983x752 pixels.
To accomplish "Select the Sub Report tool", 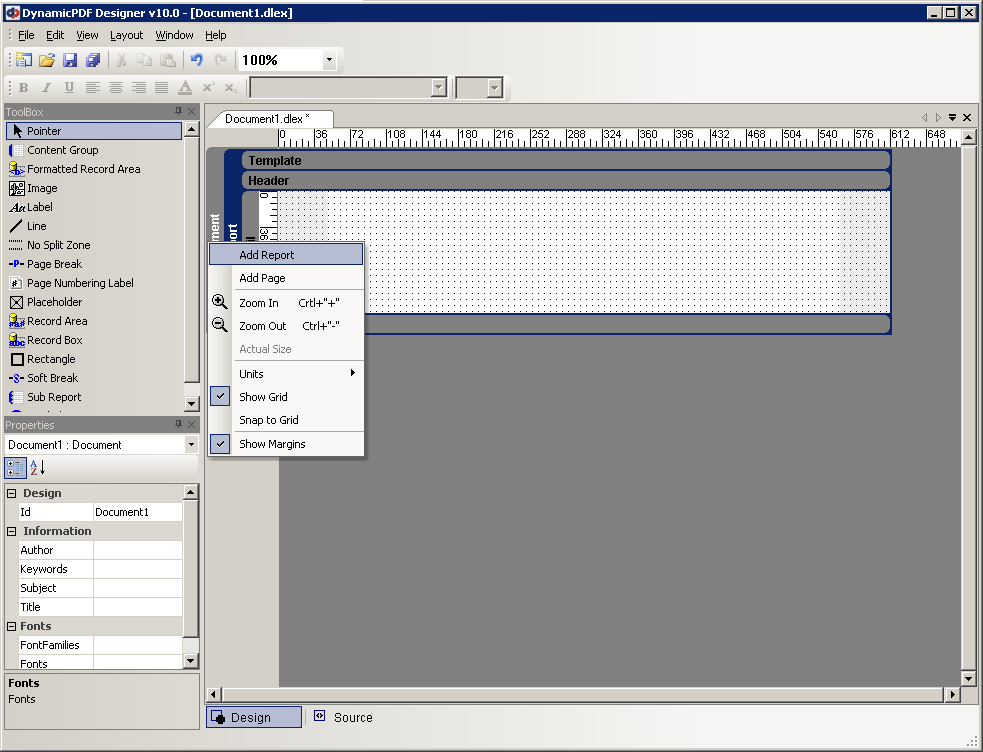I will (94, 397).
